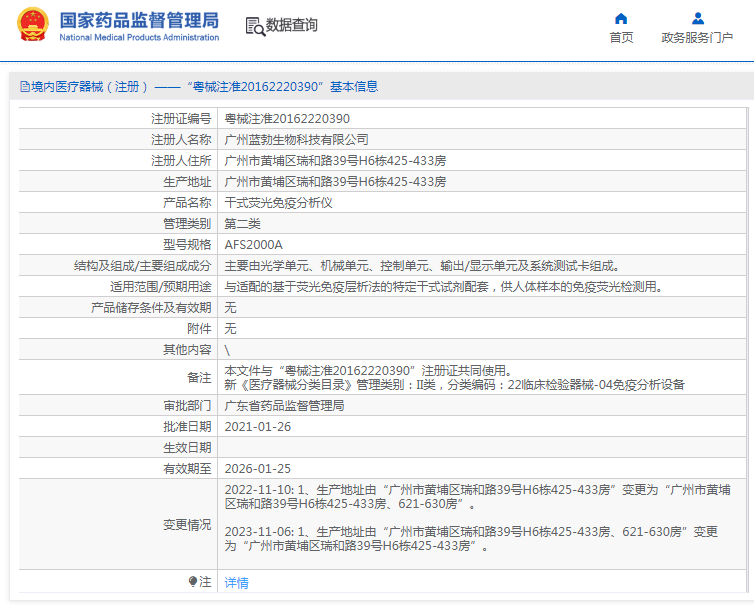Click 新《医疗器械分类目录》remark line
Screen dimensions: 754x605
click(x=454, y=385)
